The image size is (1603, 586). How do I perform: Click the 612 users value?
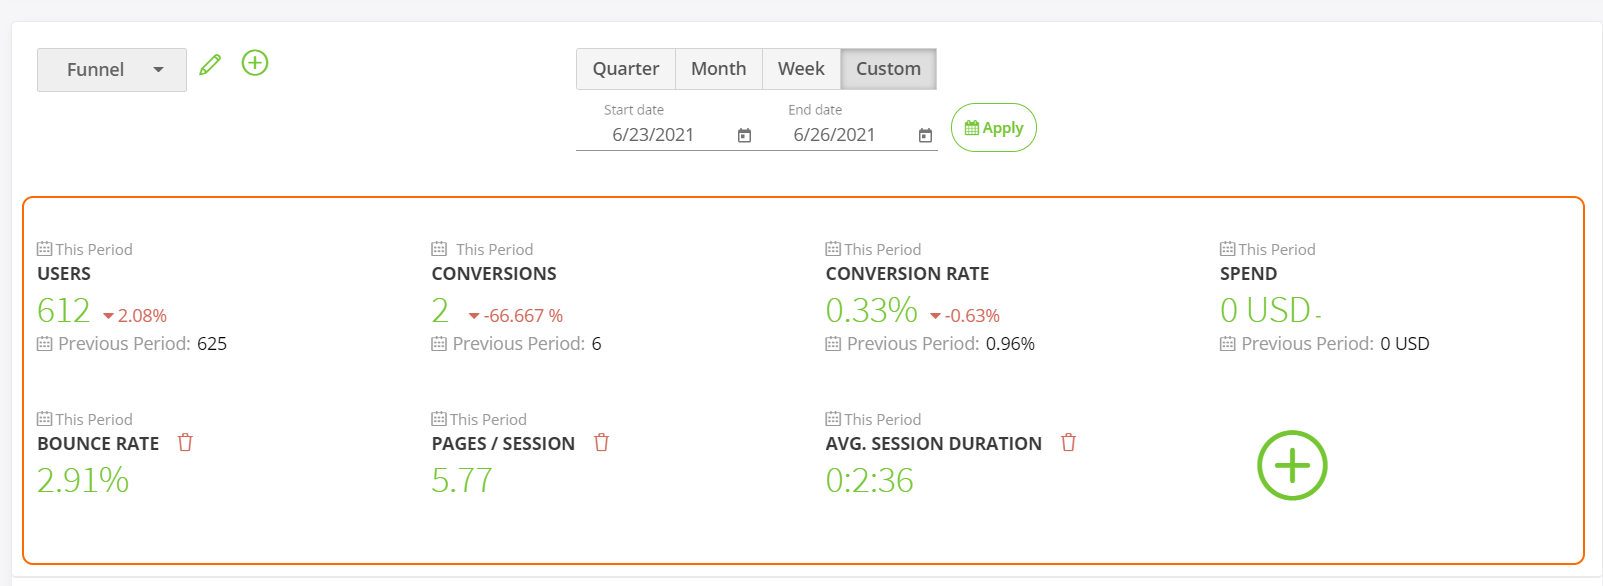coord(64,311)
